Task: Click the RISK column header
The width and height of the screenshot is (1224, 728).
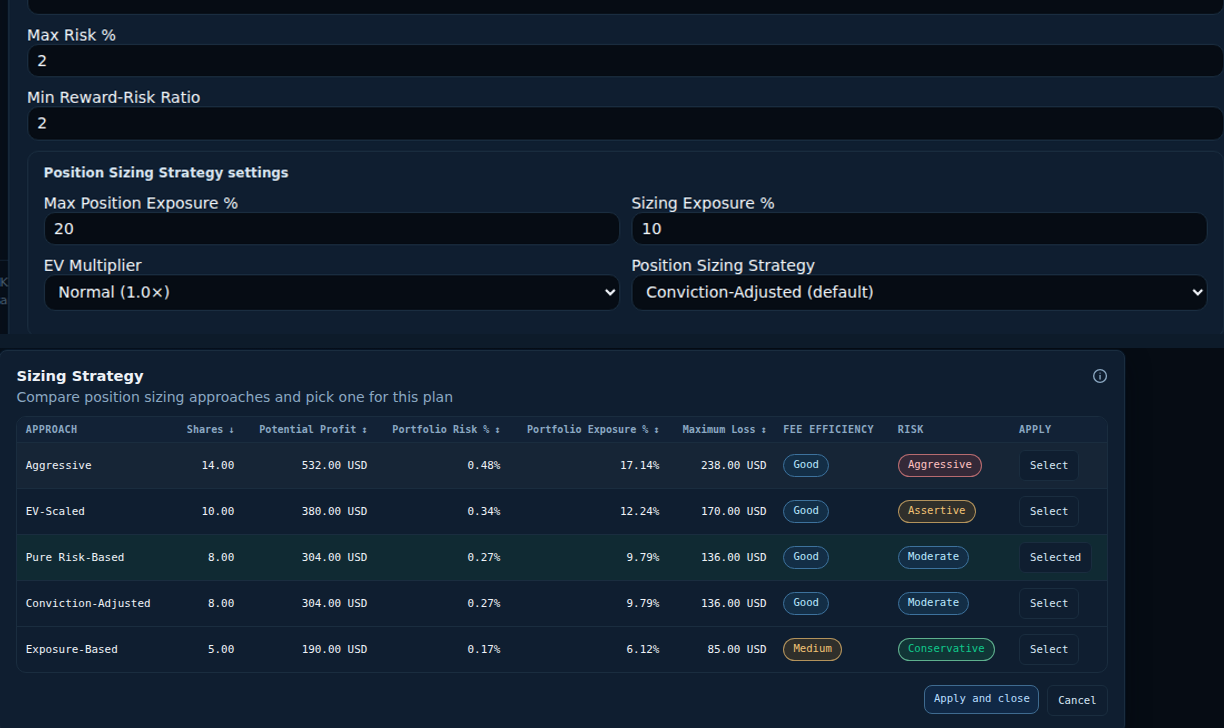Action: [910, 429]
